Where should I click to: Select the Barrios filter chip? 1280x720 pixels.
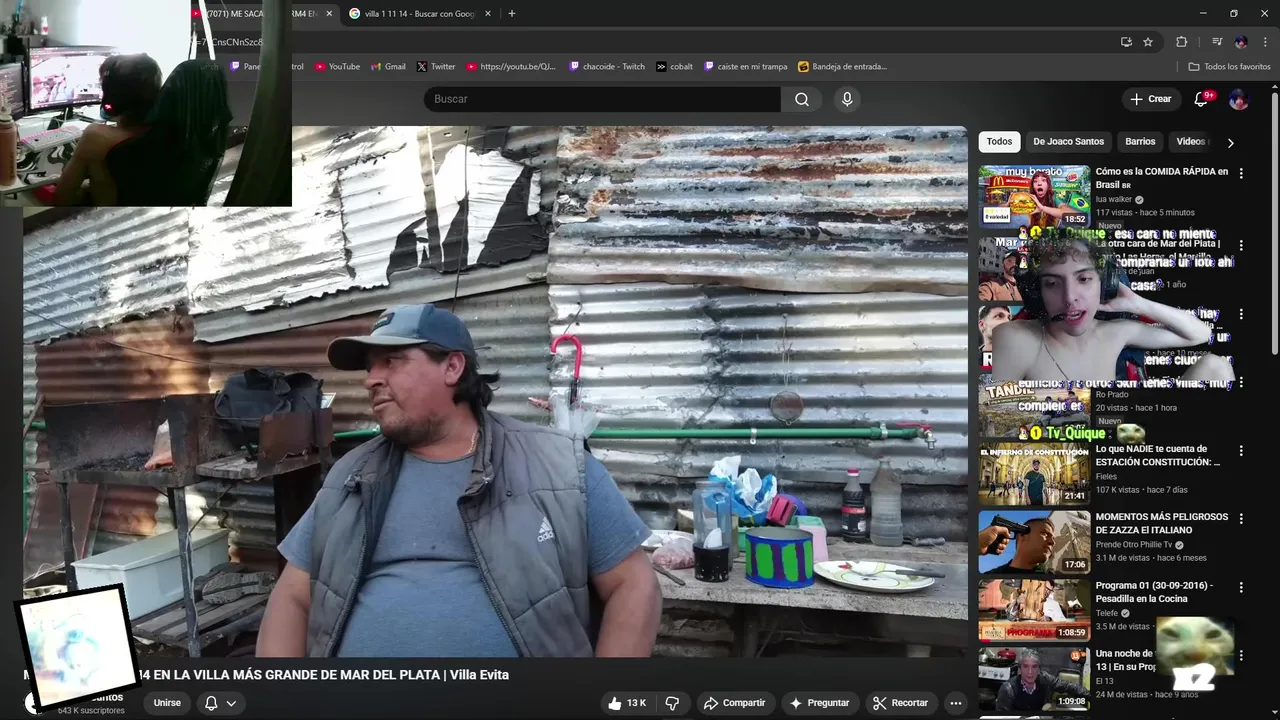1140,142
